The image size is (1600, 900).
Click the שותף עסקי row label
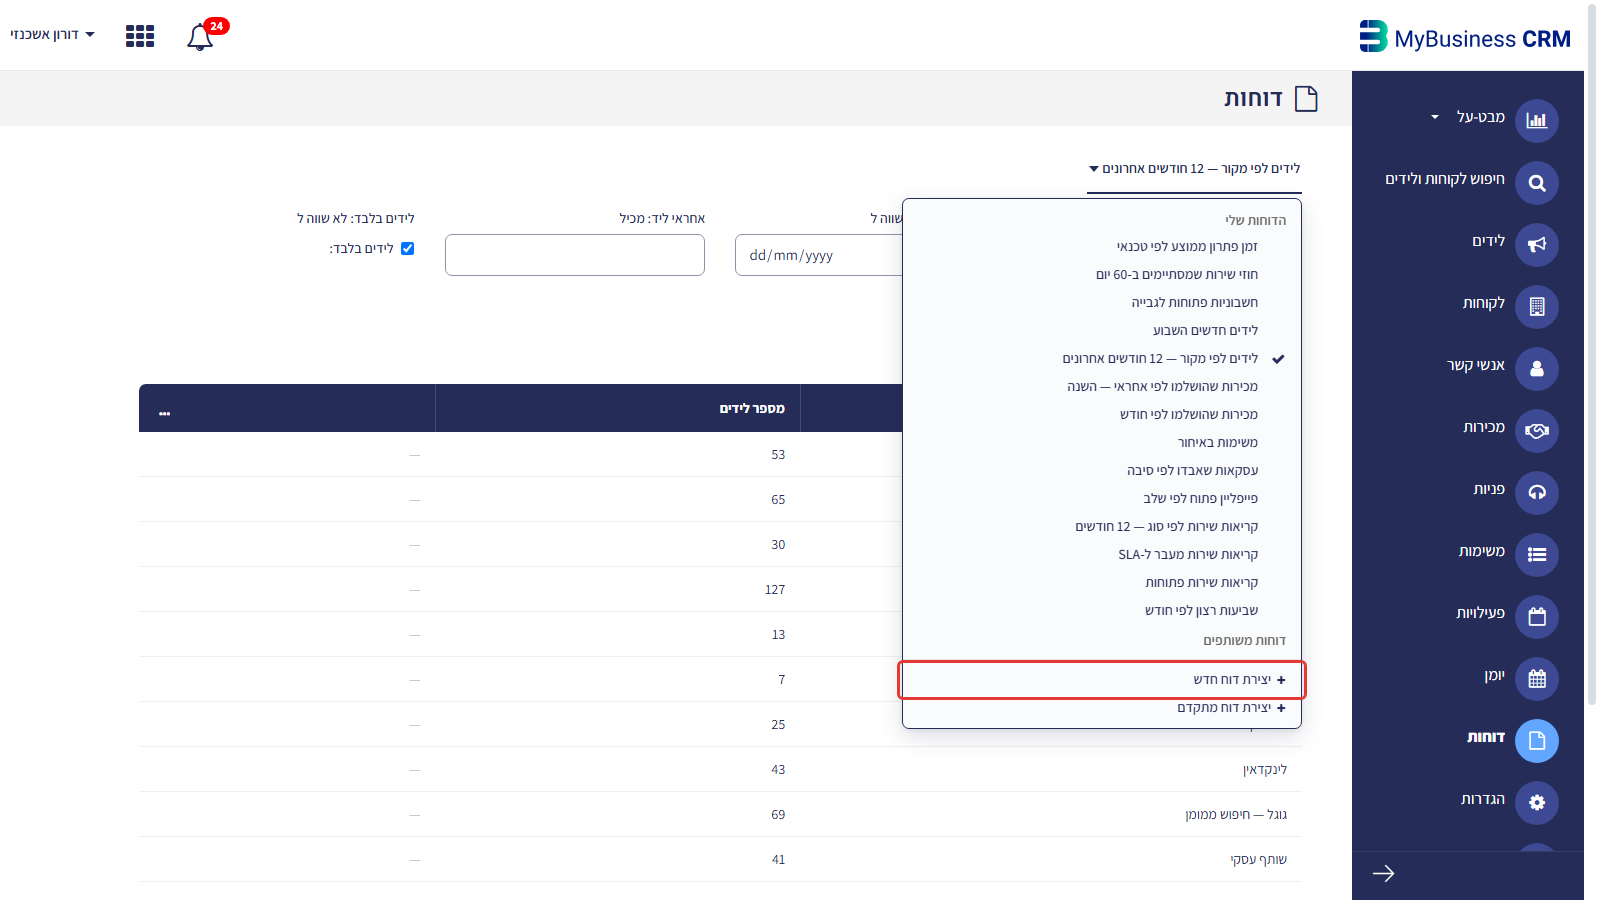(1259, 859)
